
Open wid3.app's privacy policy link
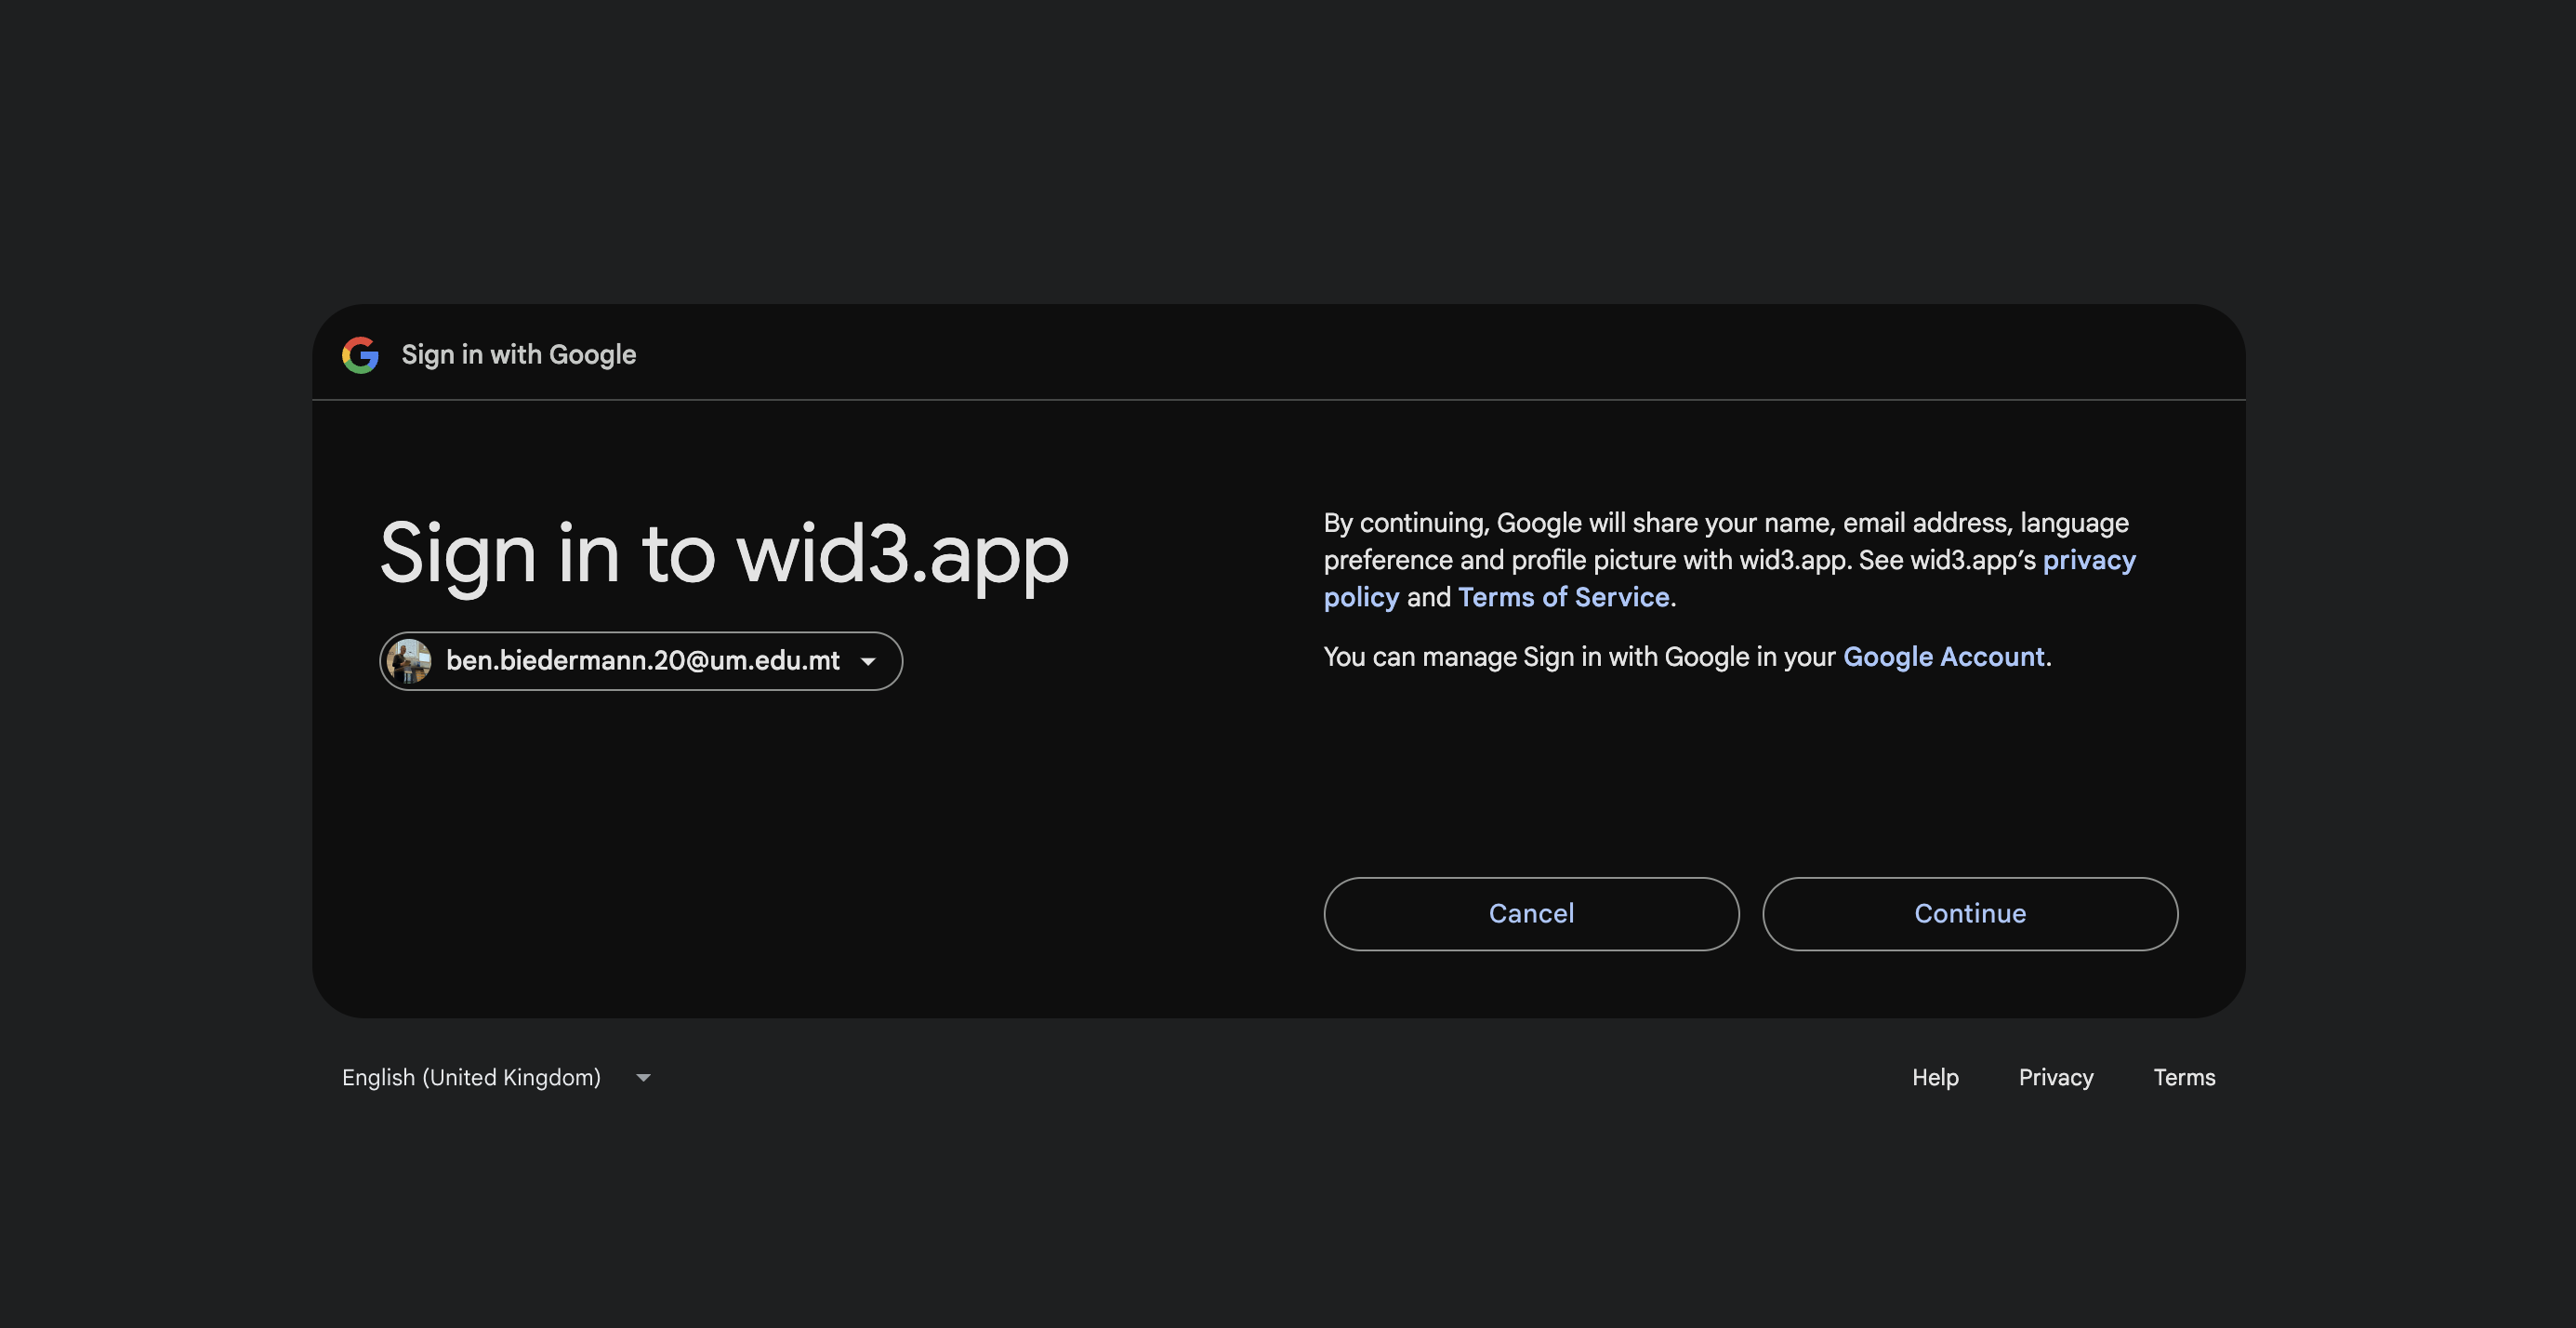pyautogui.click(x=2088, y=560)
